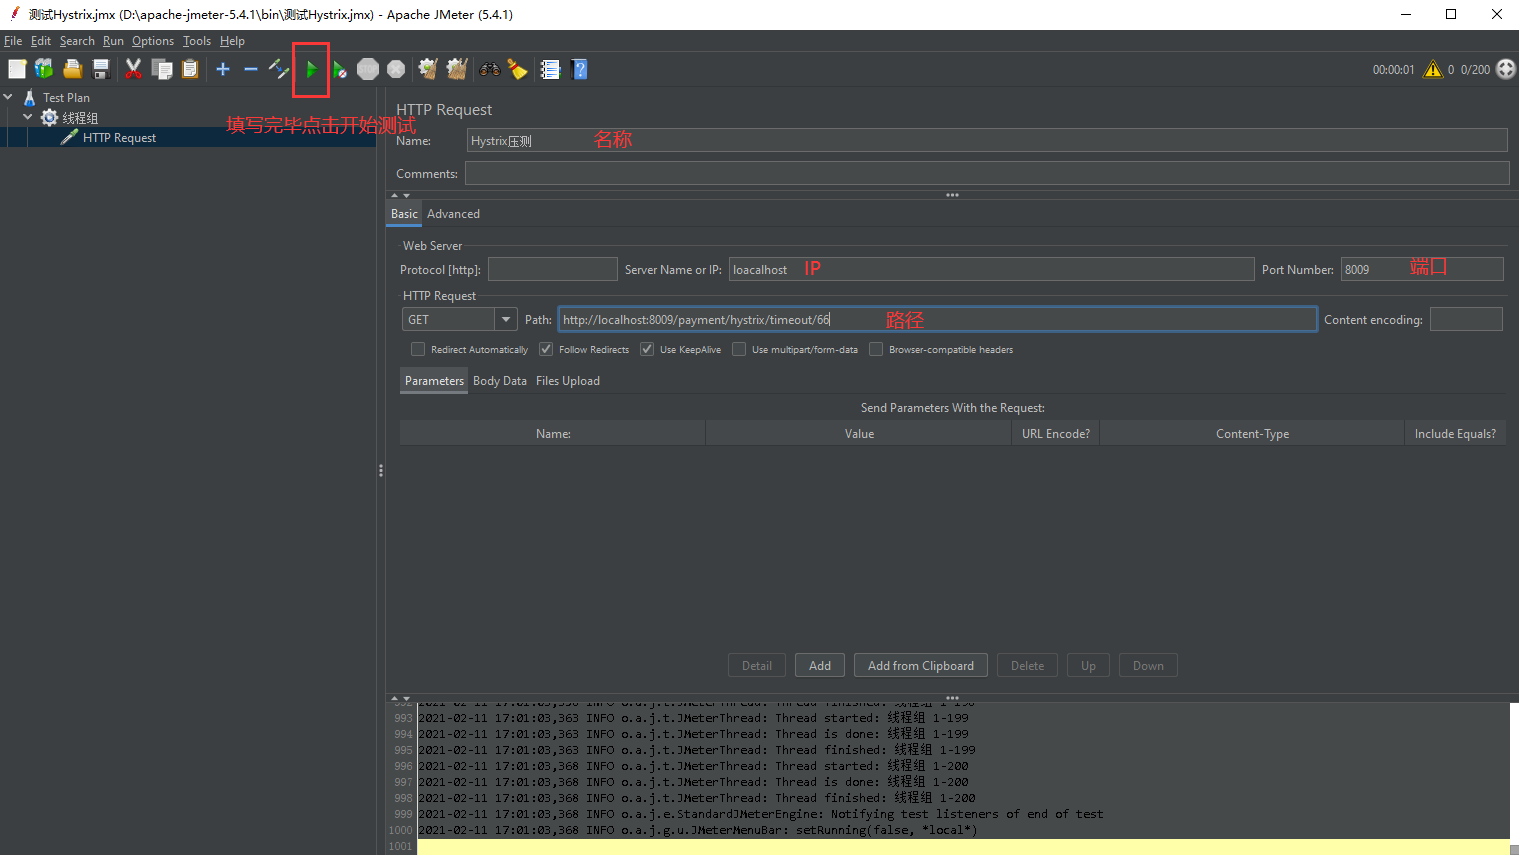Open the Search menu

click(x=77, y=41)
